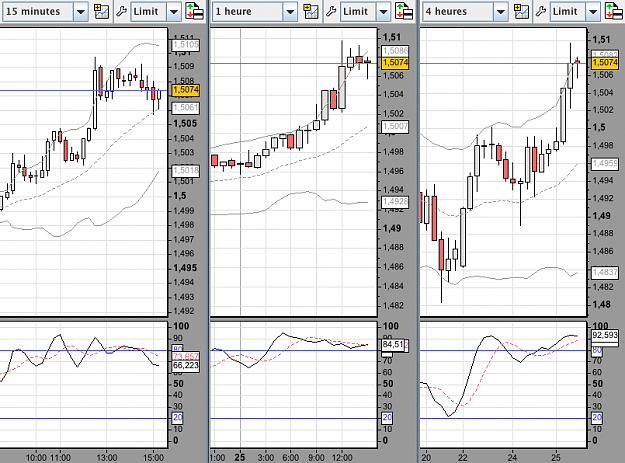
Task: Click the 20 level label in 4 heures stochastic
Action: pyautogui.click(x=597, y=418)
